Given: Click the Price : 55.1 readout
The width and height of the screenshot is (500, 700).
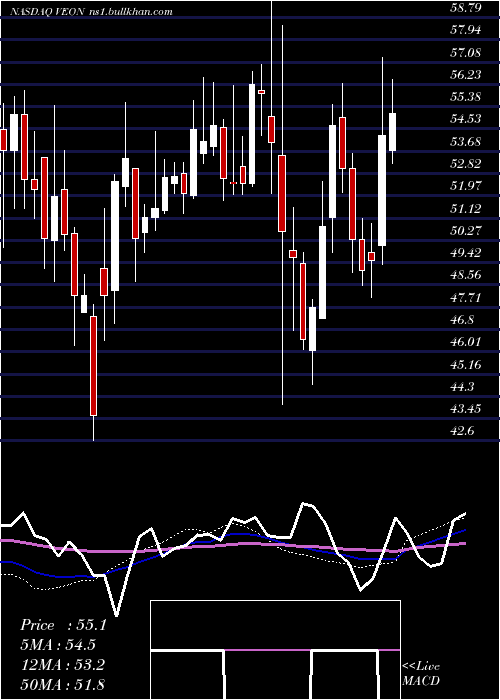Looking at the screenshot, I should click(63, 625).
